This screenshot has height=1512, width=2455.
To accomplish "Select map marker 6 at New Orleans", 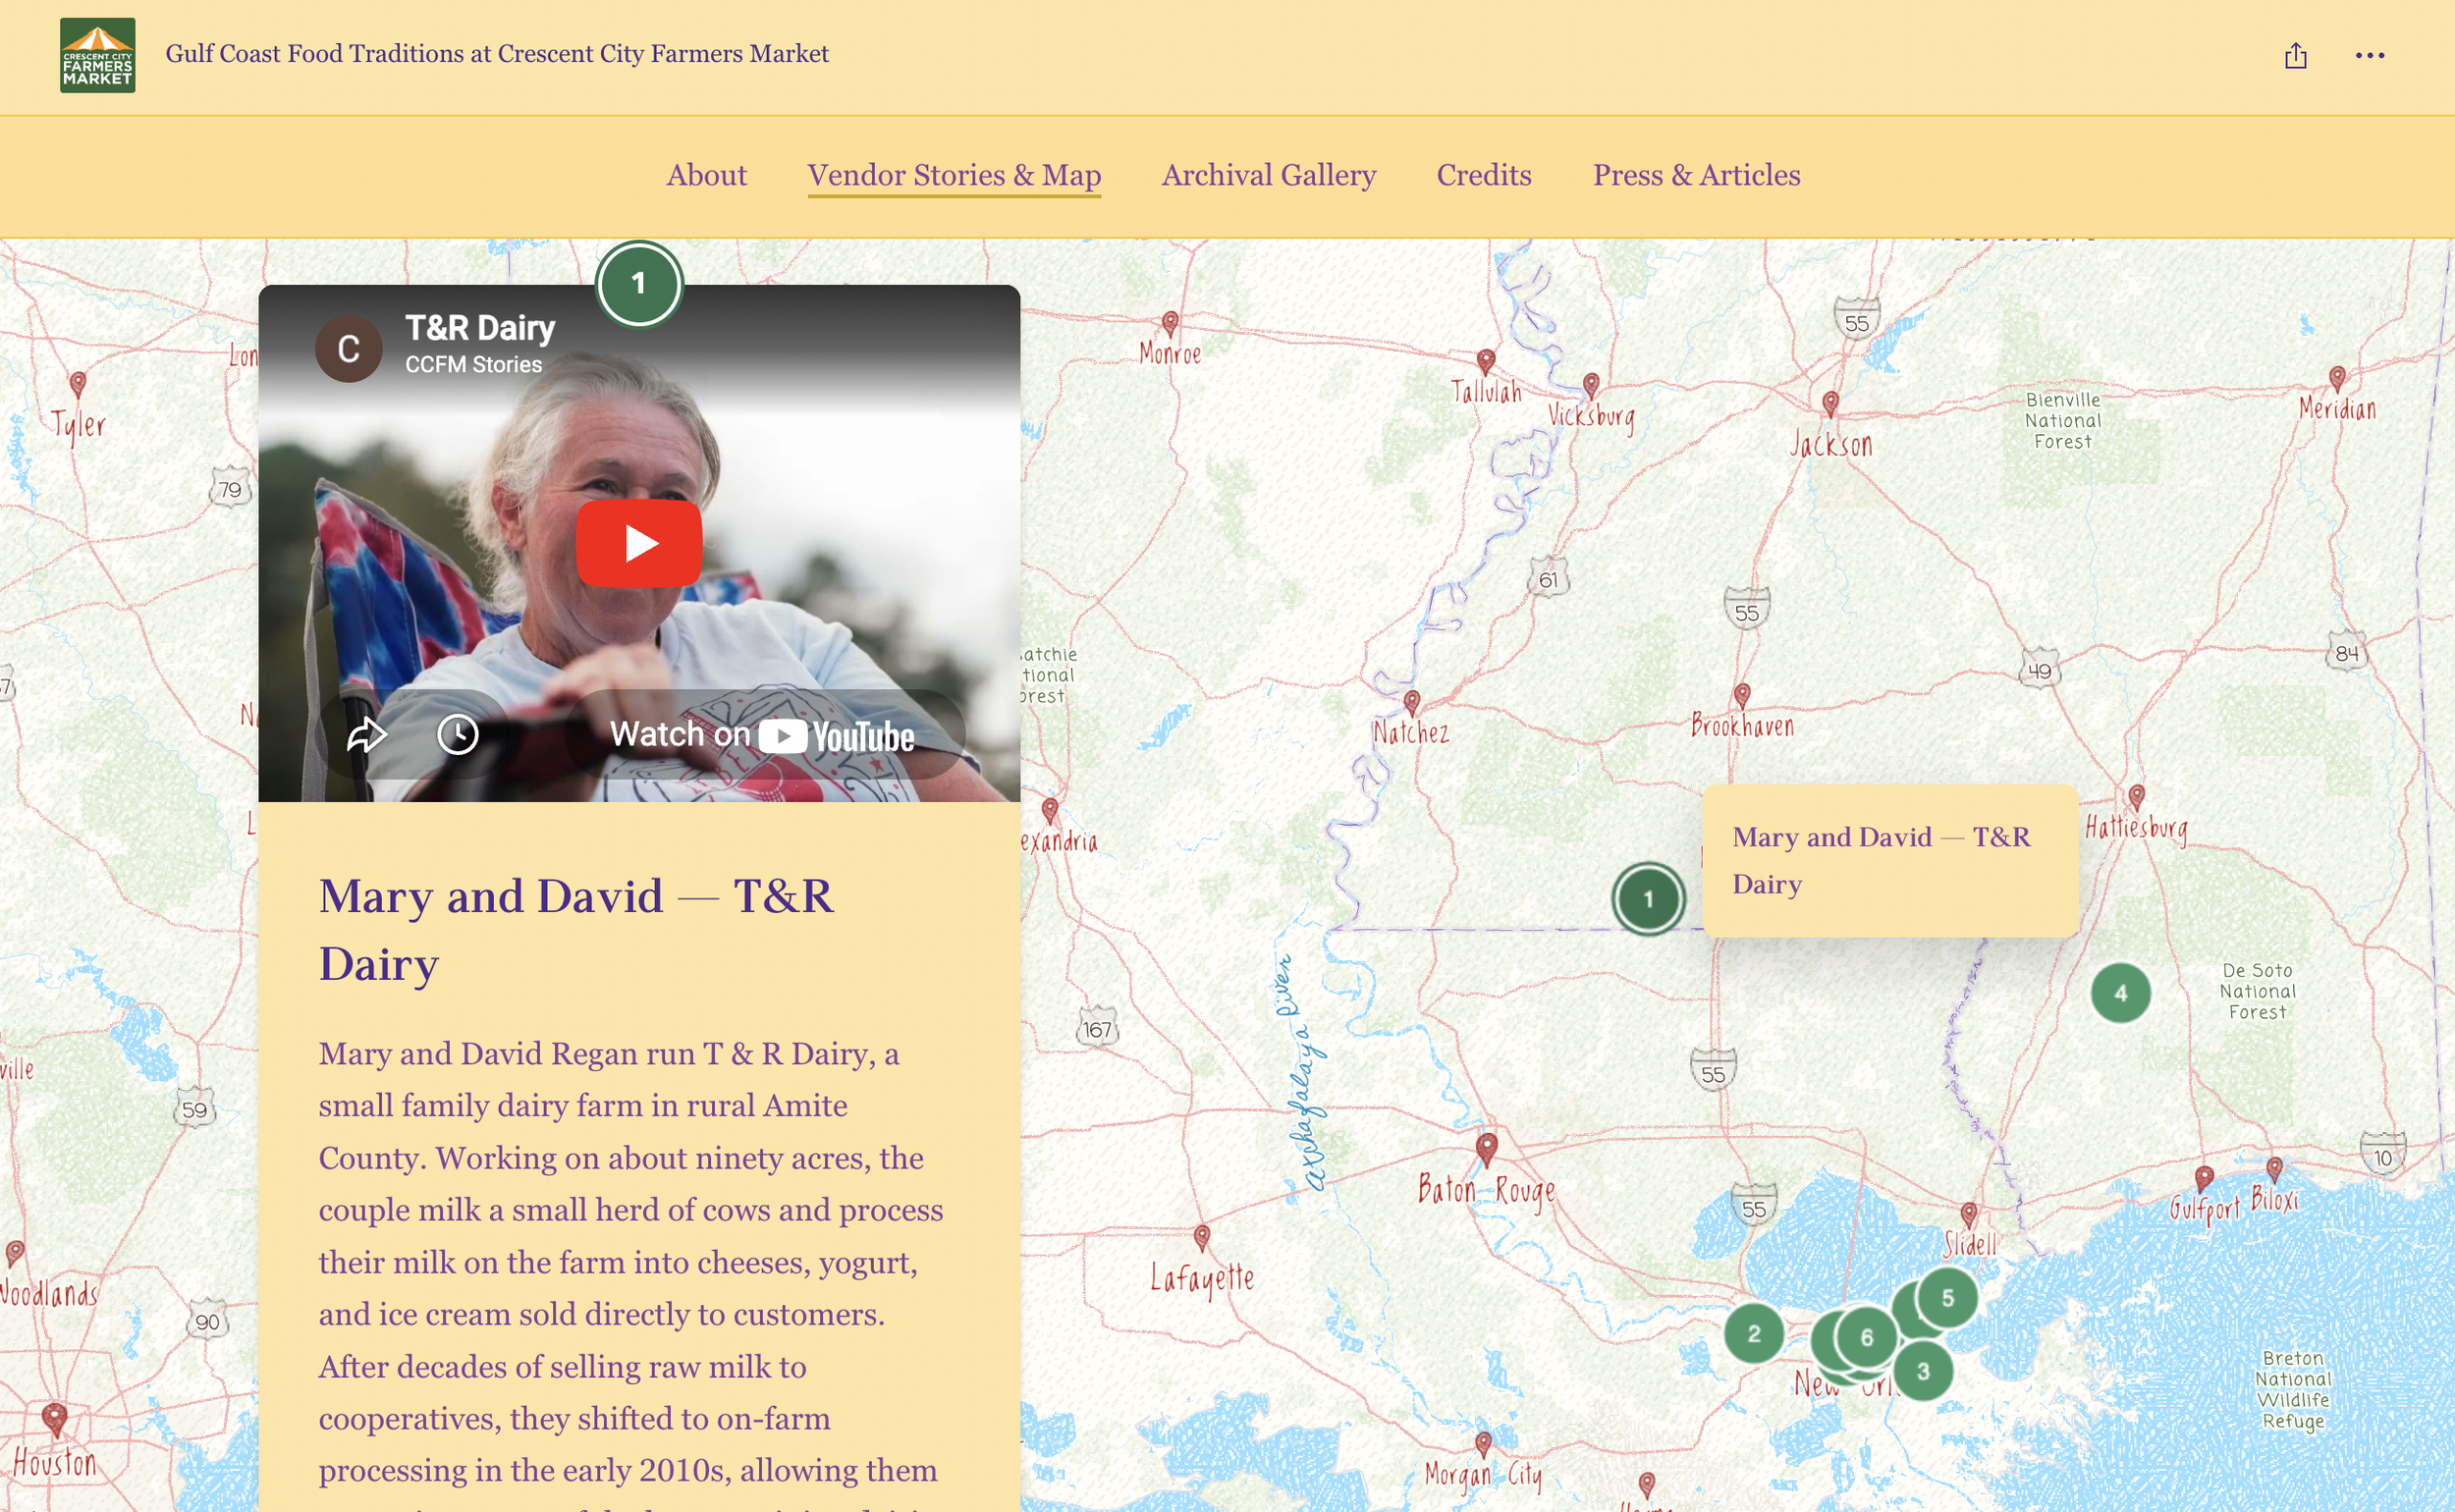I will [x=1866, y=1337].
